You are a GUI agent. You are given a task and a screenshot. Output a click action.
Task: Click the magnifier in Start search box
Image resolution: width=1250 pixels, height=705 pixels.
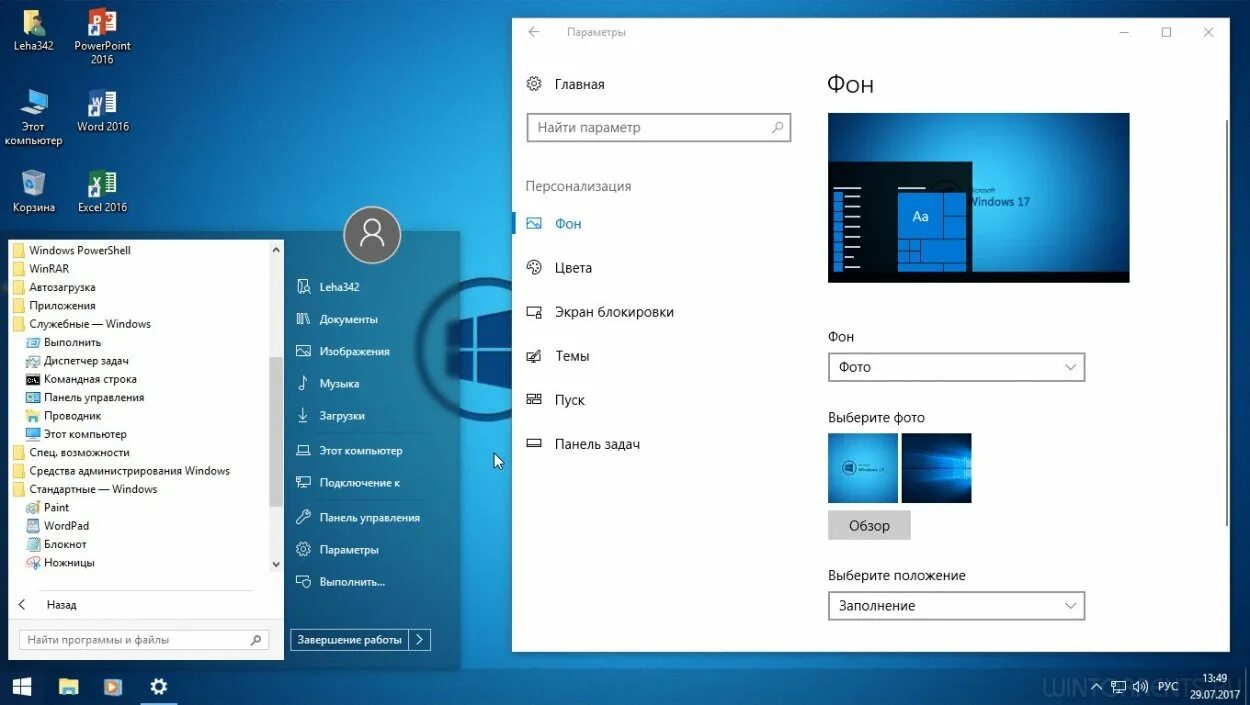tap(256, 640)
